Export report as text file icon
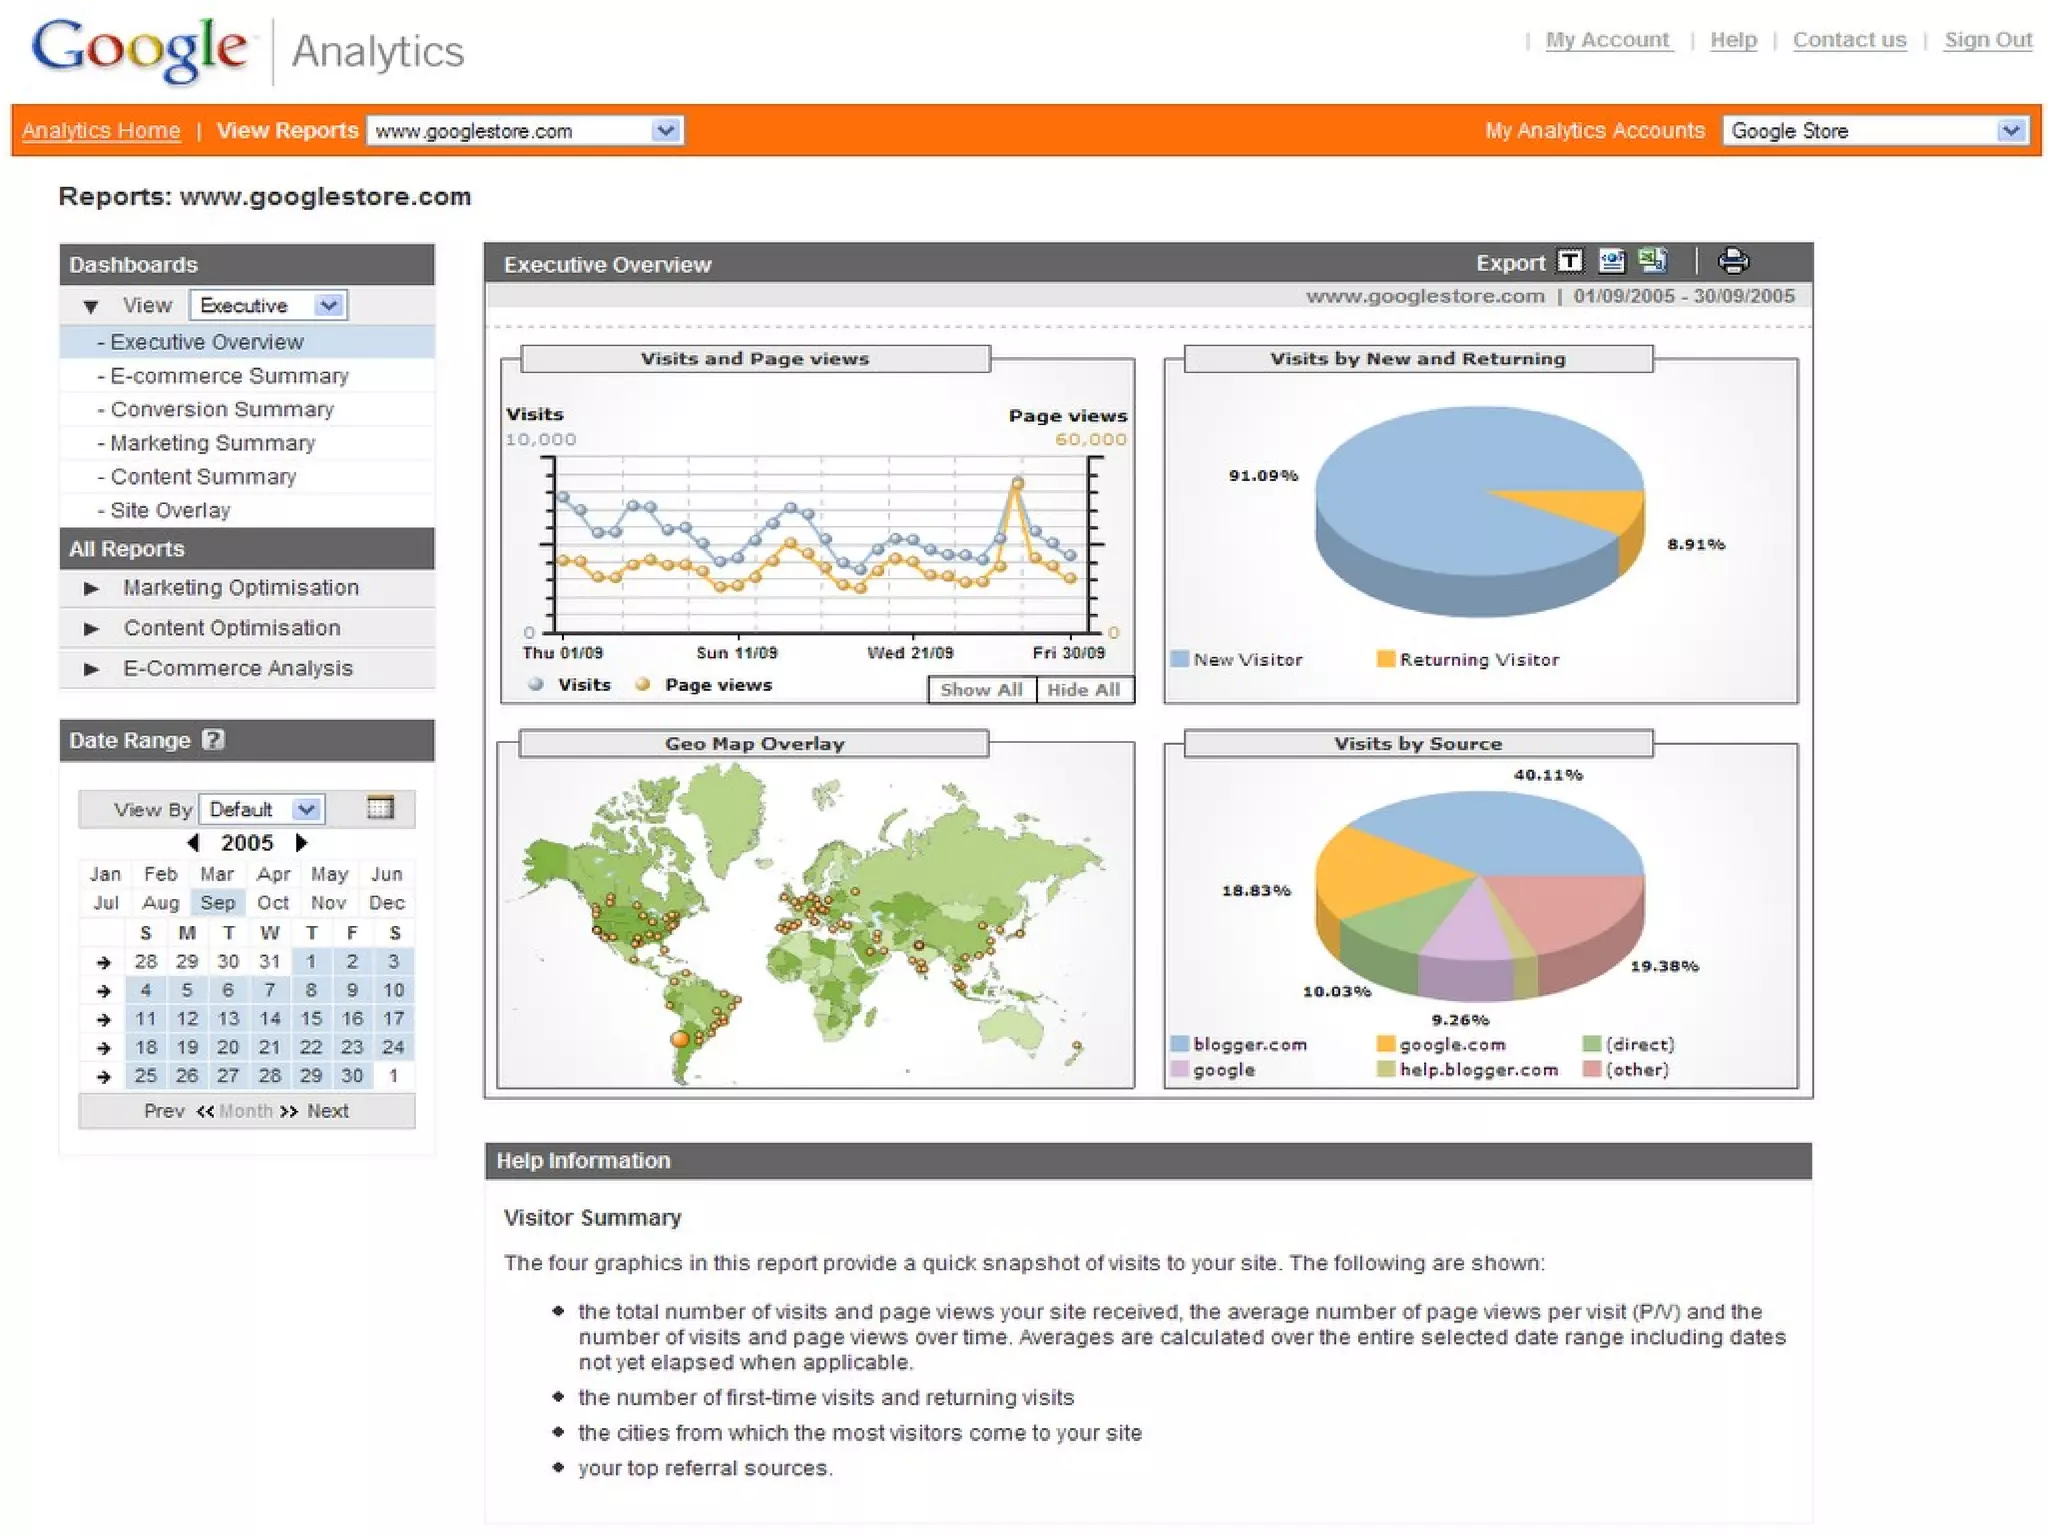2048x1536 pixels. (x=1570, y=262)
